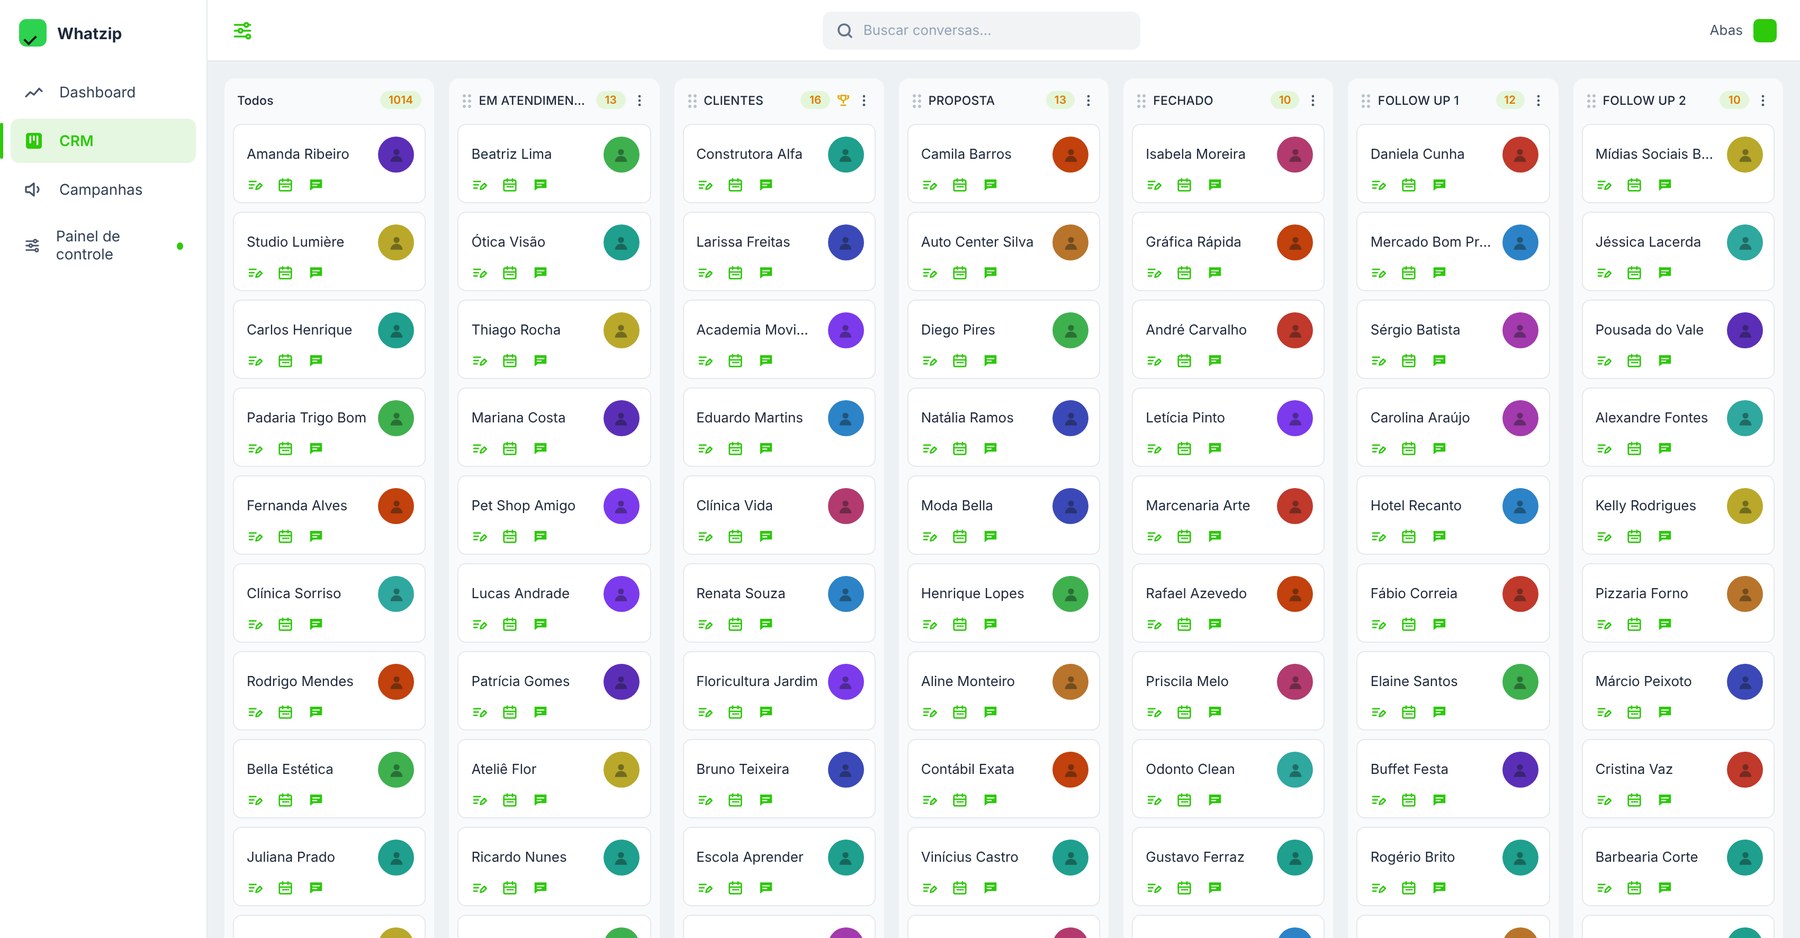
Task: Open the chat icon on Isabela Moreira card
Action: click(1215, 185)
